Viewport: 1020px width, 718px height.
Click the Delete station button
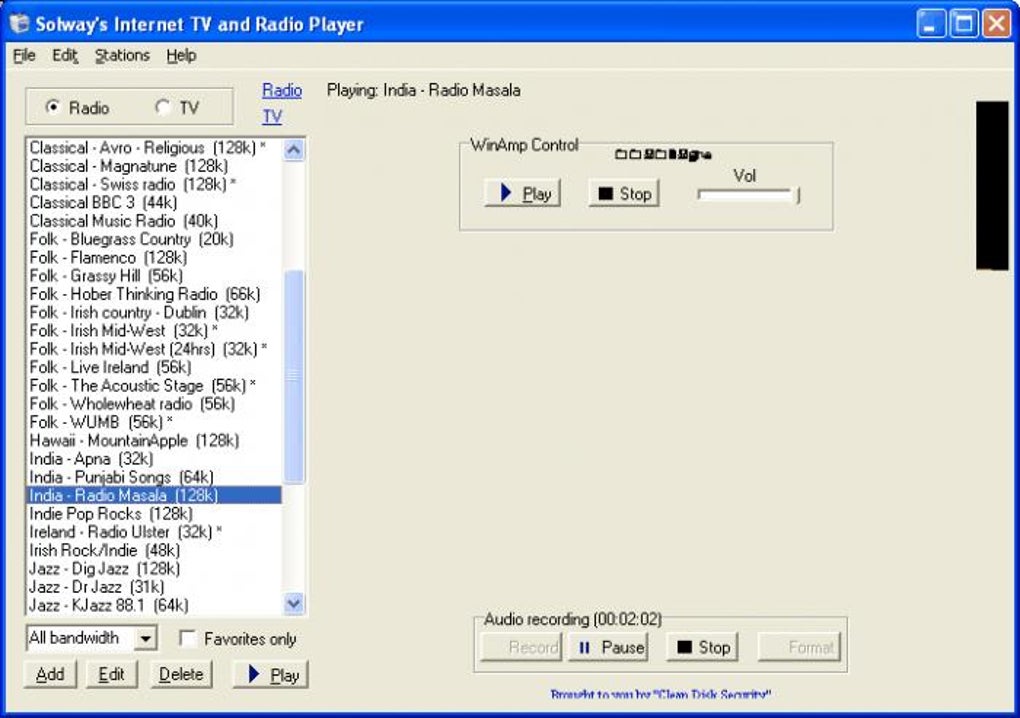tap(181, 674)
